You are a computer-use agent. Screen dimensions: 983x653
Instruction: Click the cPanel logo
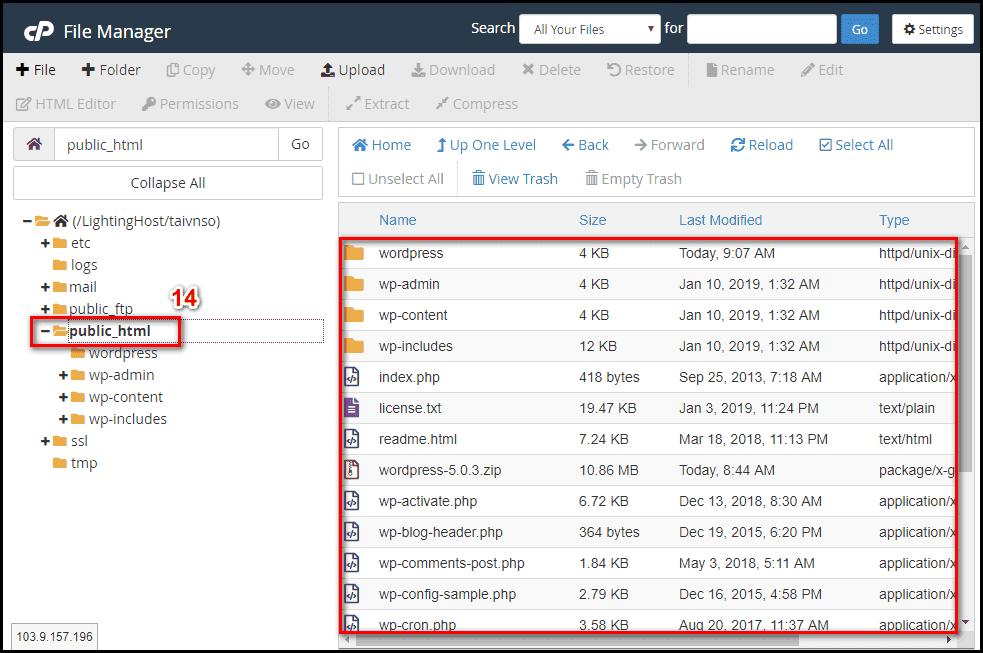point(38,31)
